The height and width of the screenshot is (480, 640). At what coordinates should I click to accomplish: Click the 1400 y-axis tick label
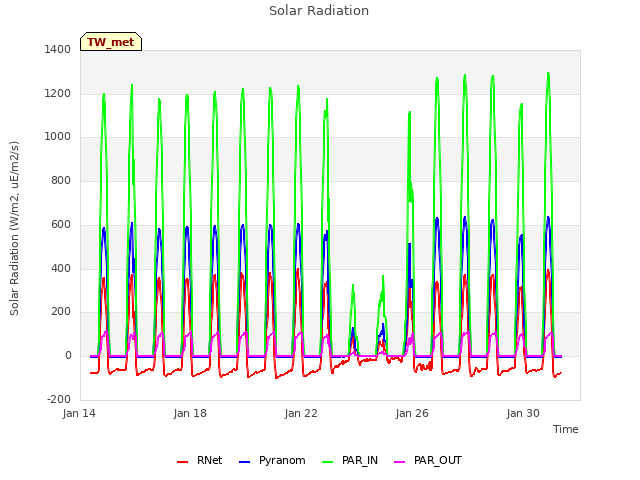tap(58, 49)
